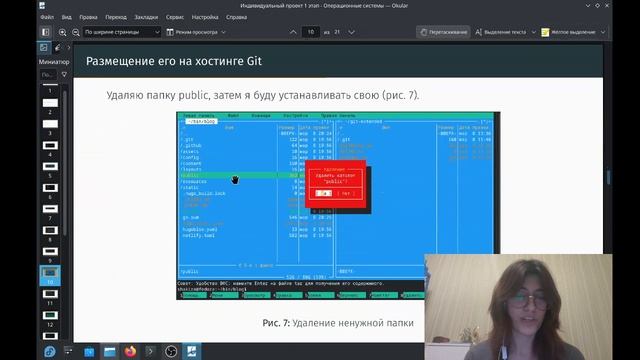Go to next page with down chevron
Screen dimensions: 640x360
point(351,32)
